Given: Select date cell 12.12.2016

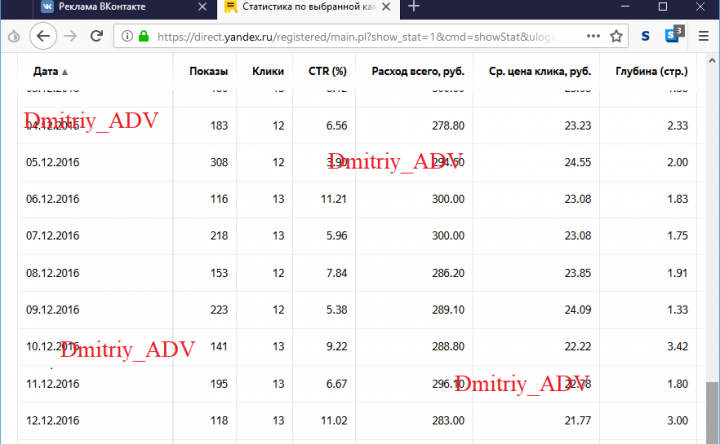Looking at the screenshot, I should [x=52, y=421].
